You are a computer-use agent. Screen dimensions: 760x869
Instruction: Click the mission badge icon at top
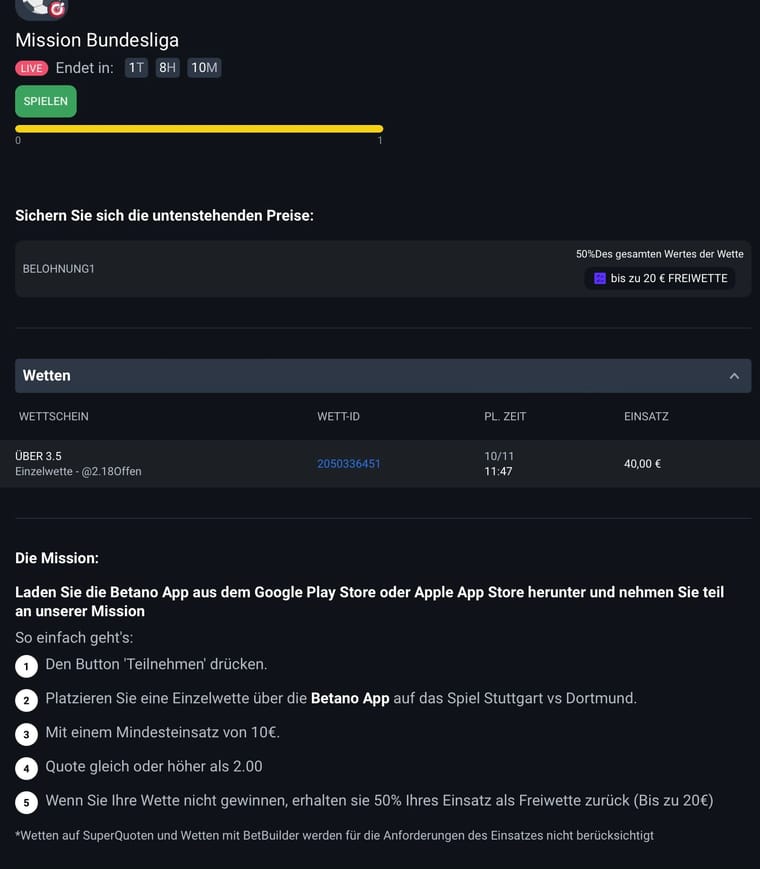42,8
